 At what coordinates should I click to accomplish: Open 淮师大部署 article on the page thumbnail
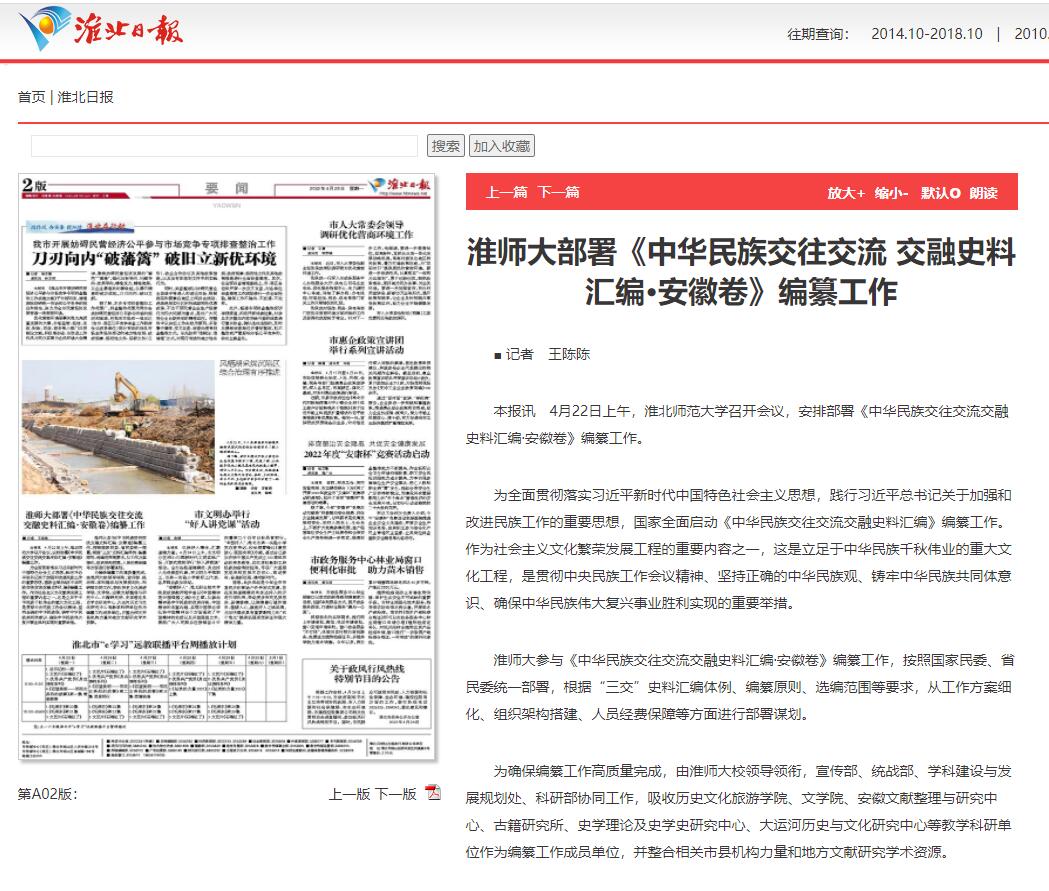(84, 520)
